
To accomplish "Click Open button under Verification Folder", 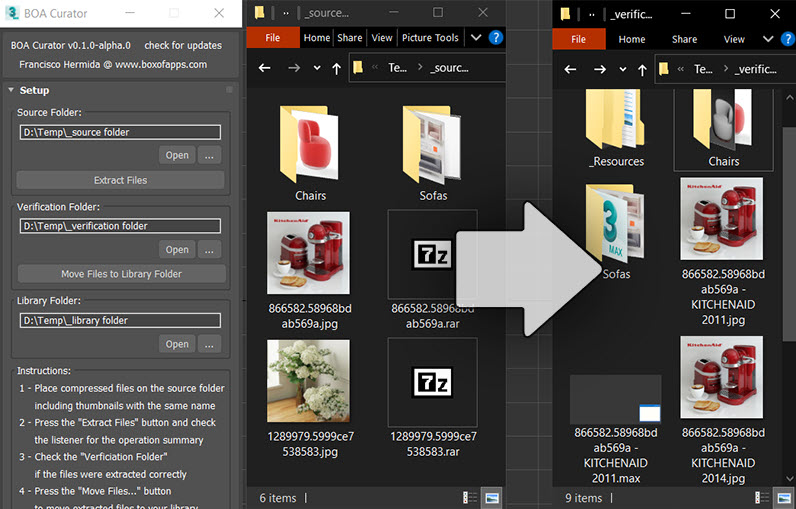I will click(177, 250).
